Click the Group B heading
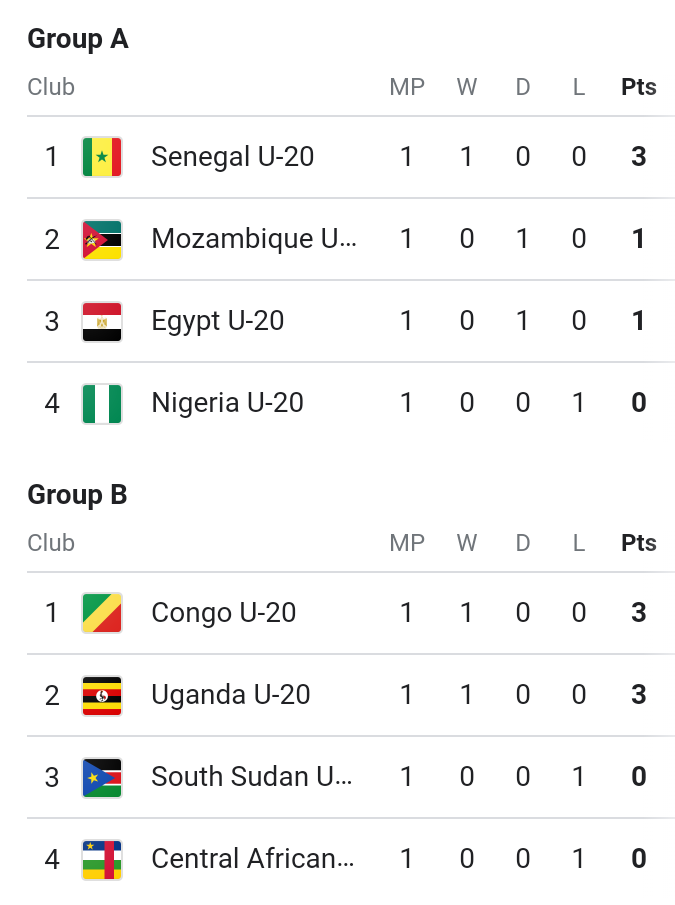 pos(77,495)
